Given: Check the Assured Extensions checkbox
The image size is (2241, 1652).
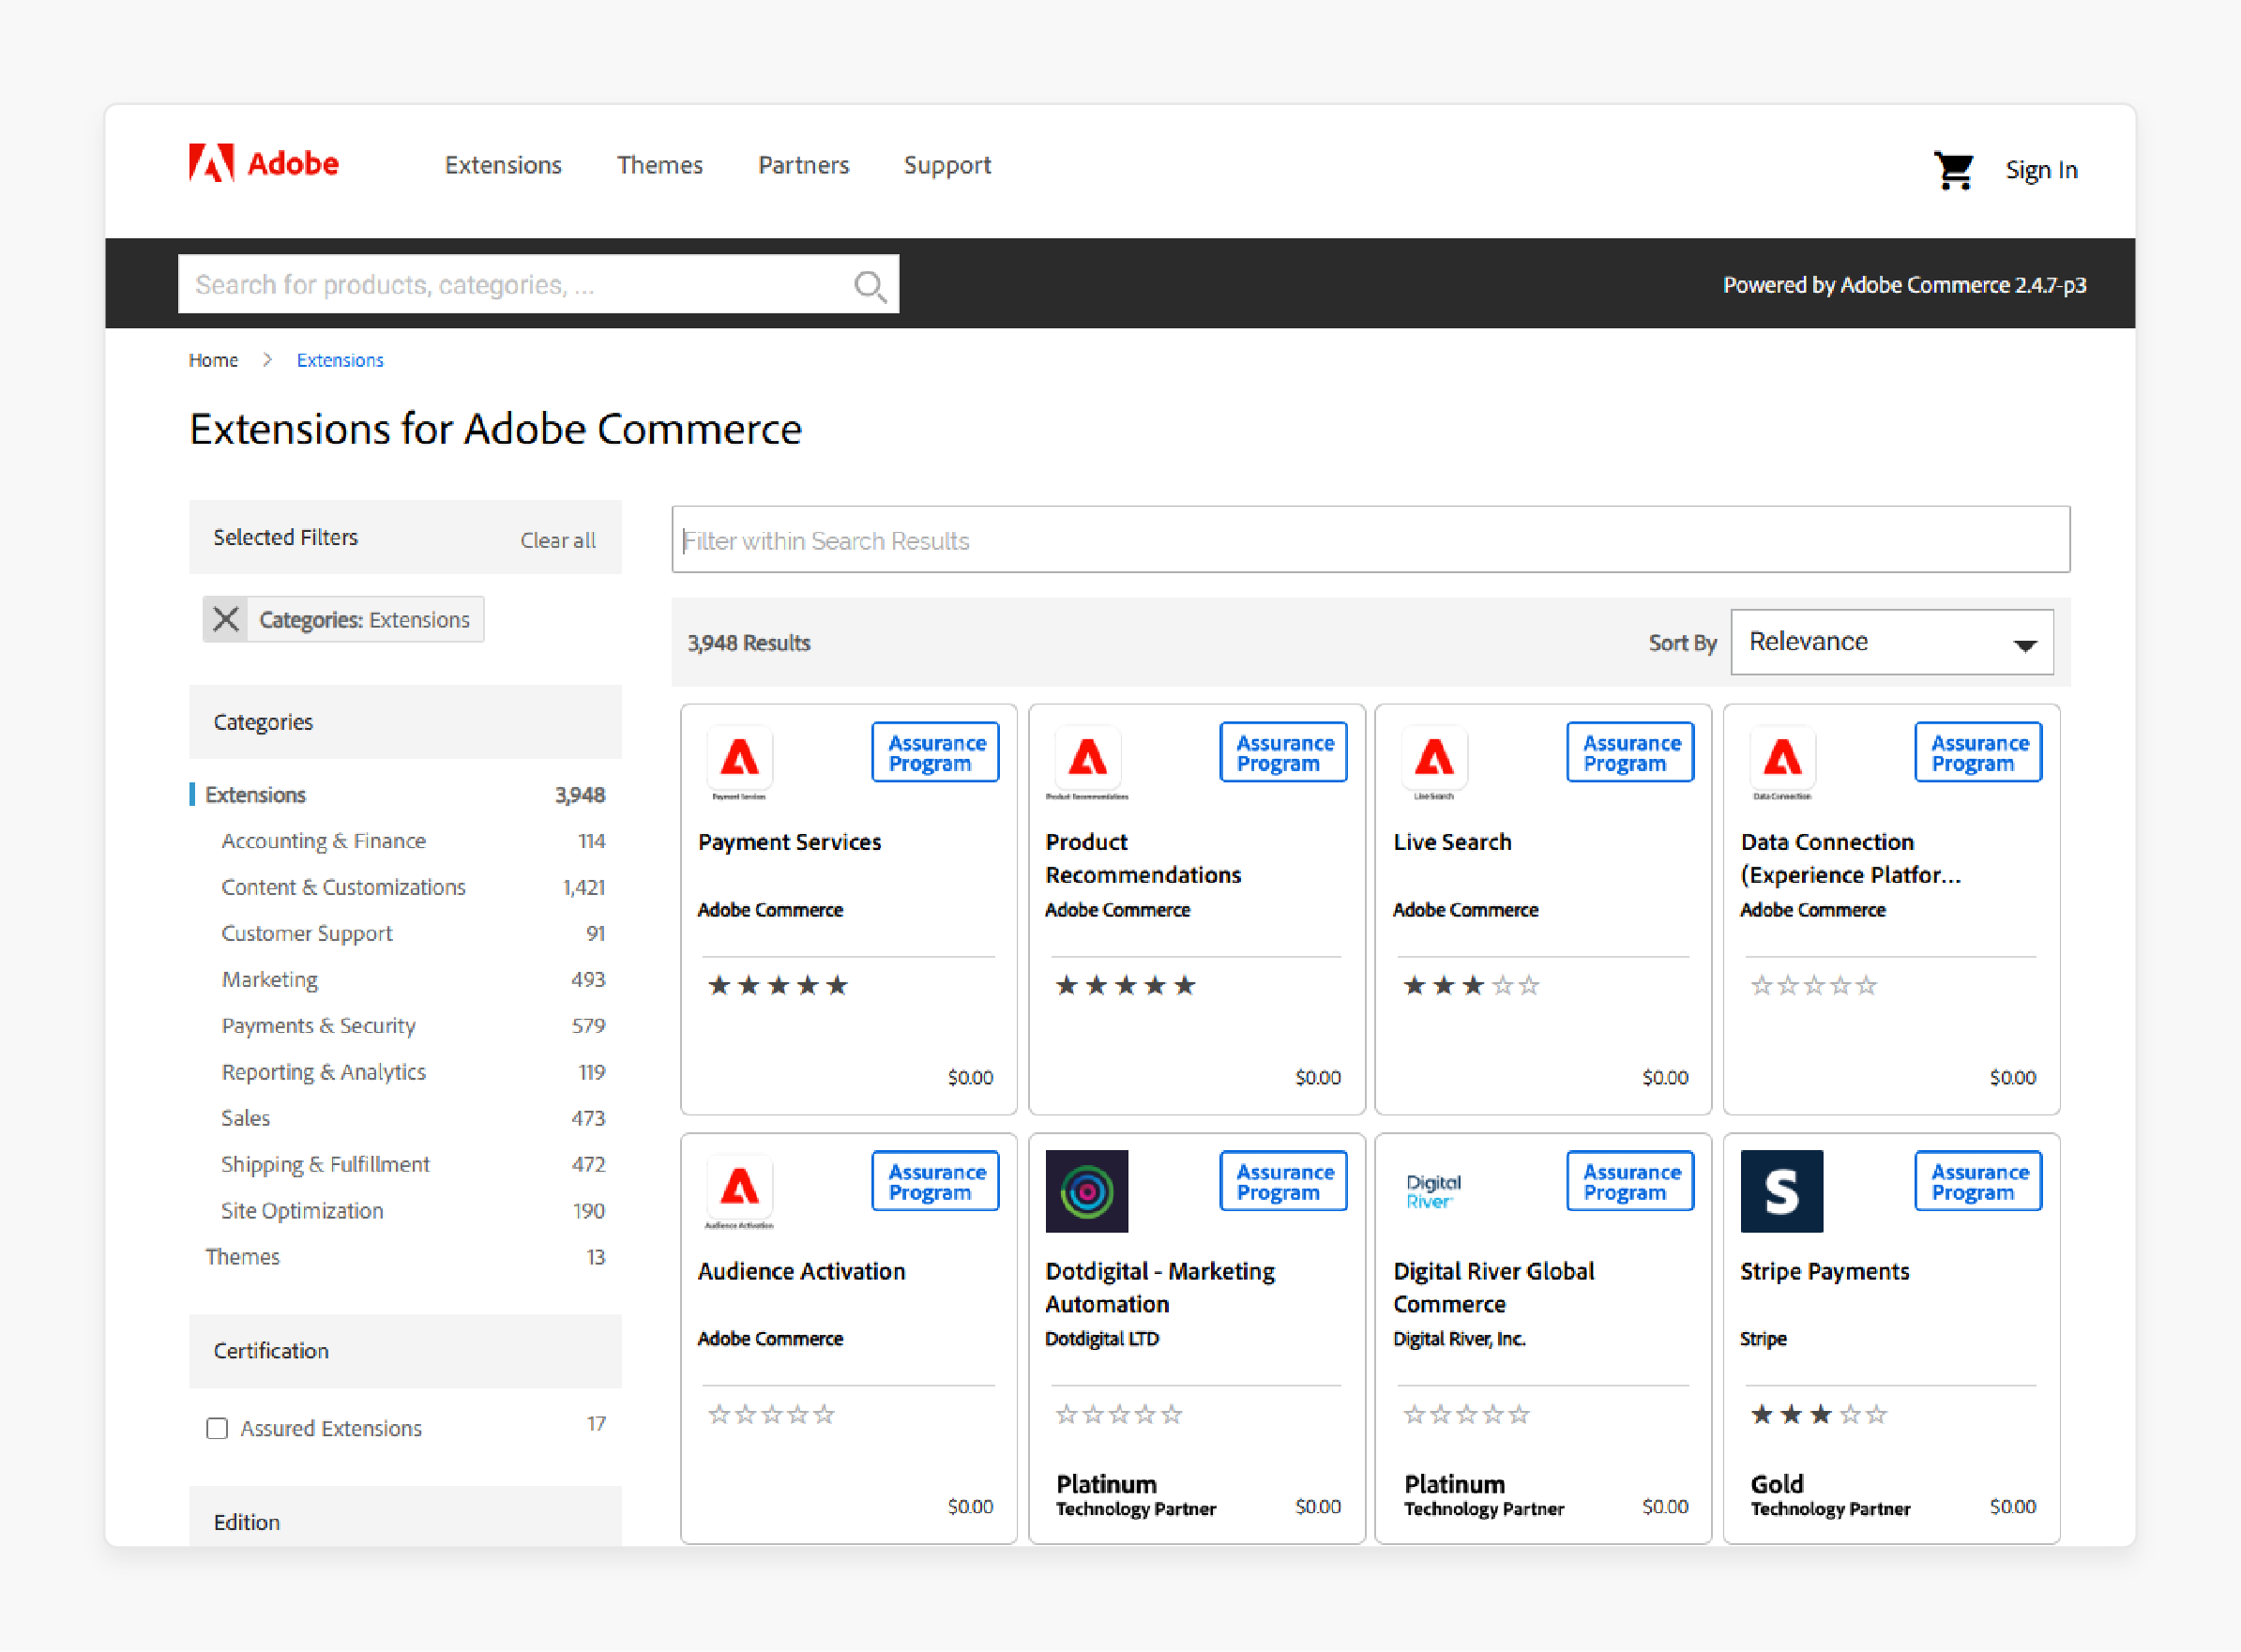Looking at the screenshot, I should 217,1429.
